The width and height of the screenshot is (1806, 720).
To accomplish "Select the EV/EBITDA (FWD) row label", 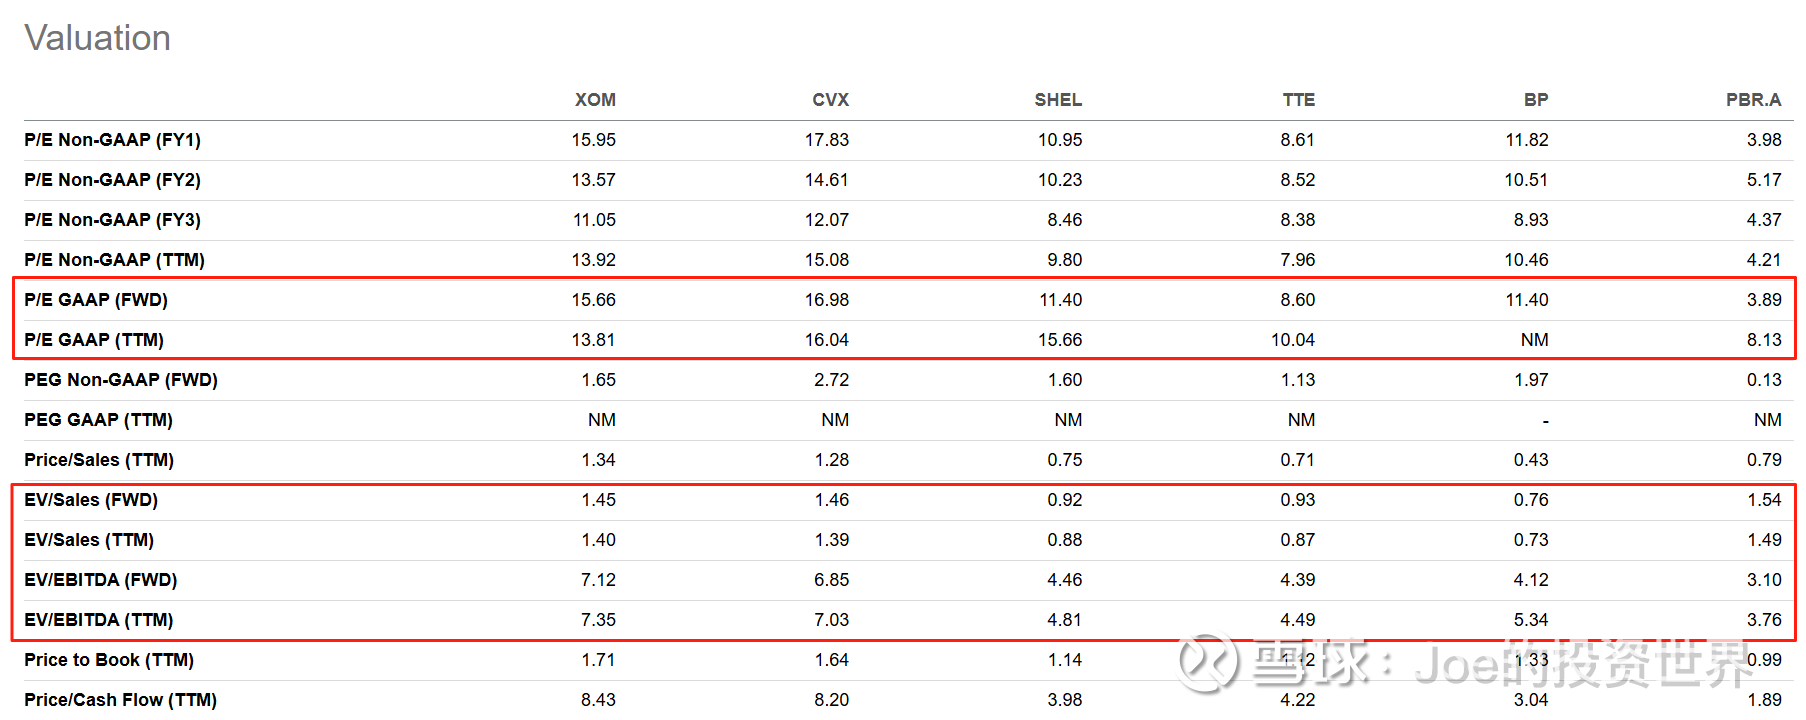I will [100, 580].
